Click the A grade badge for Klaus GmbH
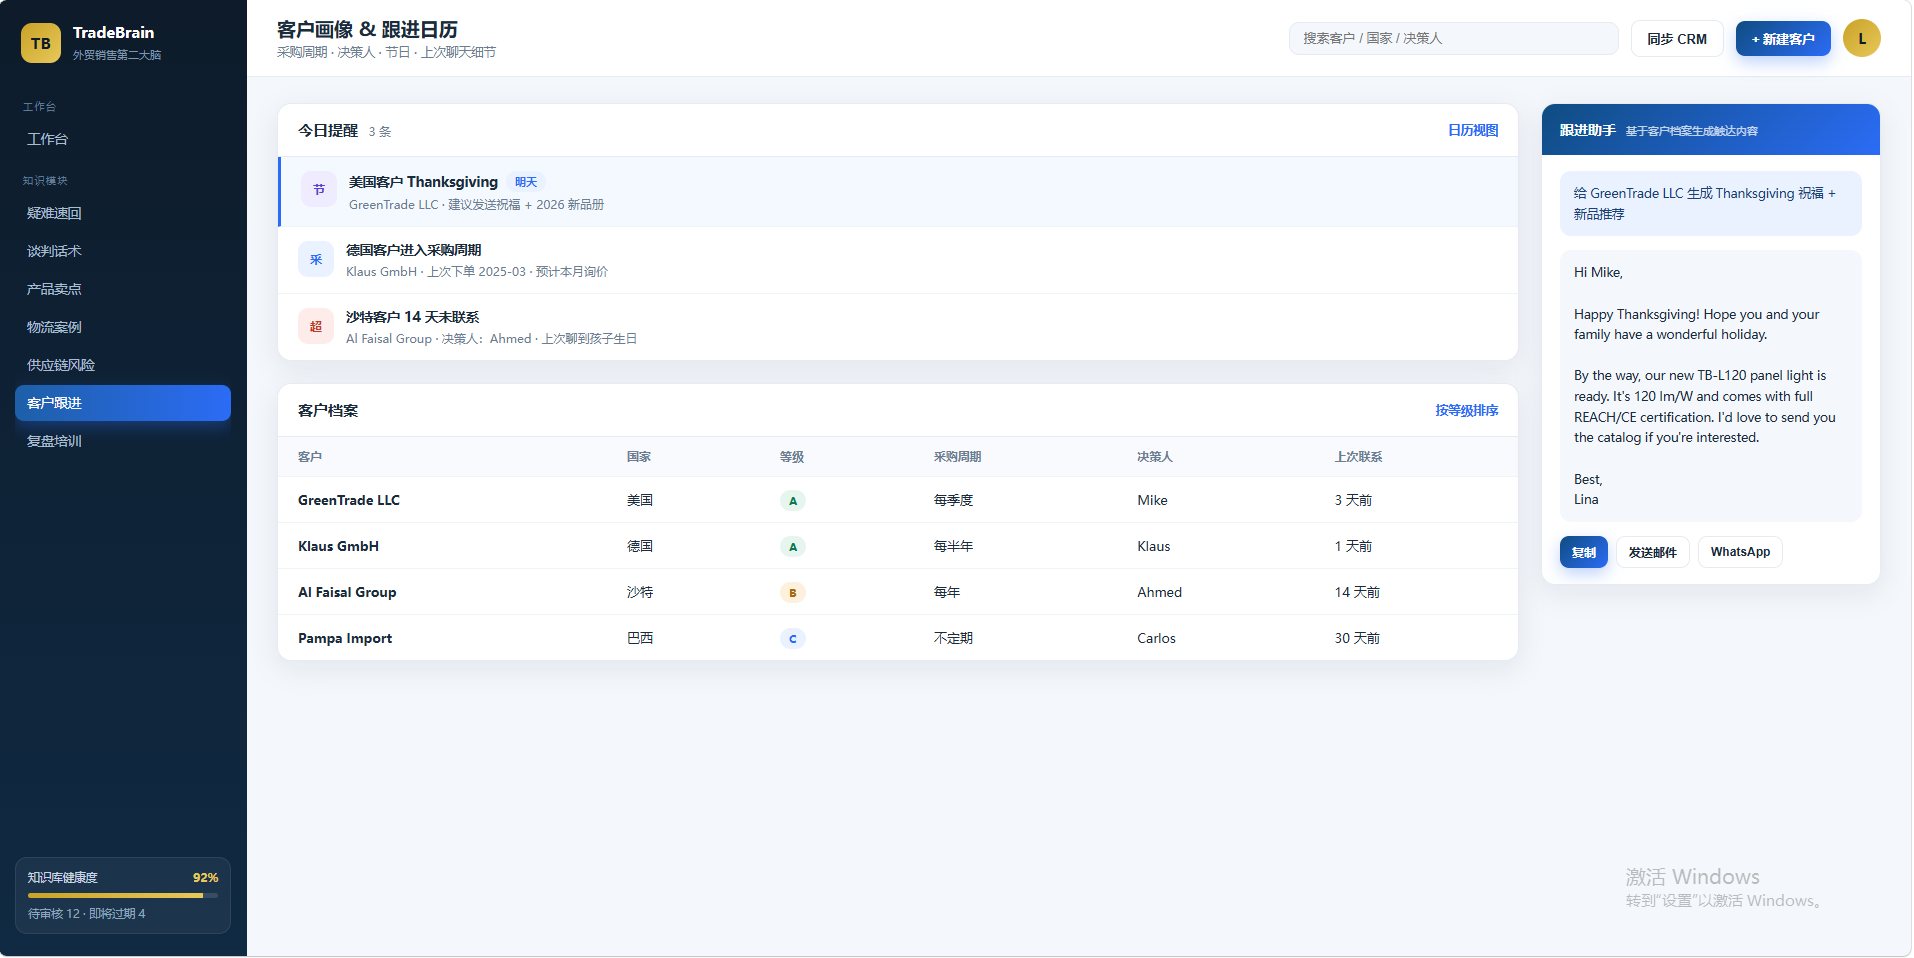 (793, 547)
